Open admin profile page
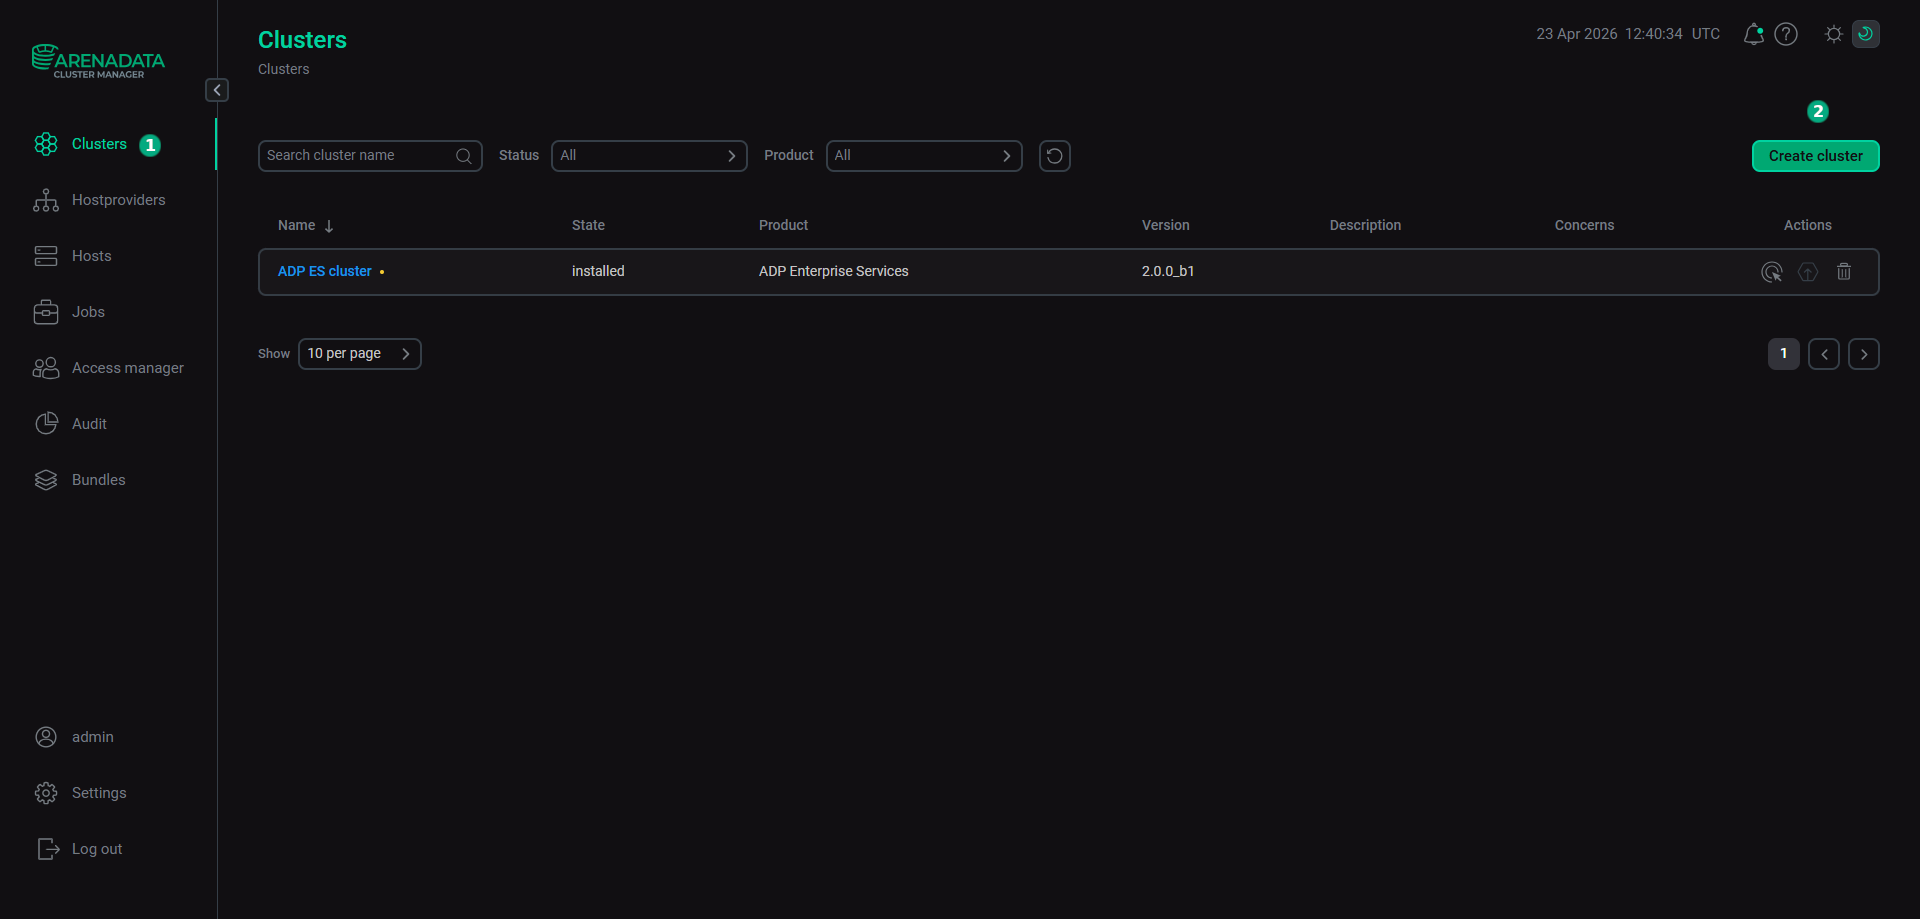This screenshot has width=1920, height=919. tap(93, 737)
